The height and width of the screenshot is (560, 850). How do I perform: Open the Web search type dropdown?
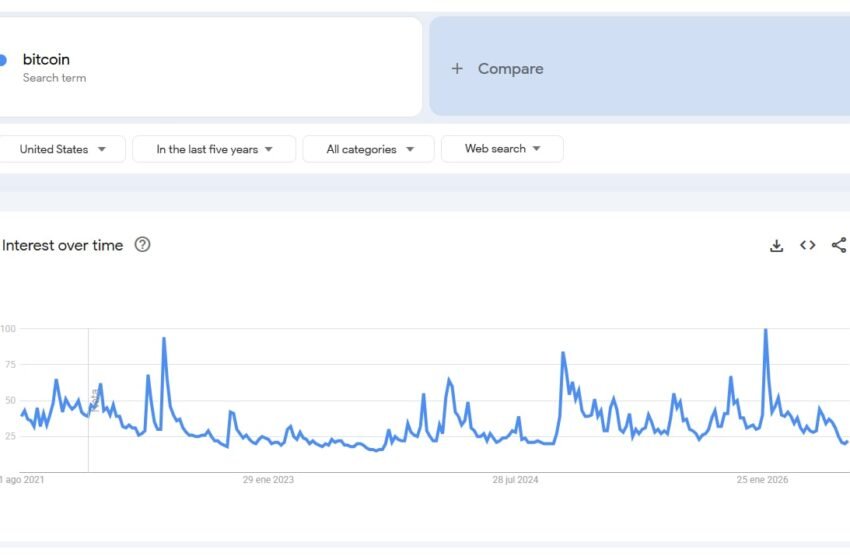tap(503, 149)
